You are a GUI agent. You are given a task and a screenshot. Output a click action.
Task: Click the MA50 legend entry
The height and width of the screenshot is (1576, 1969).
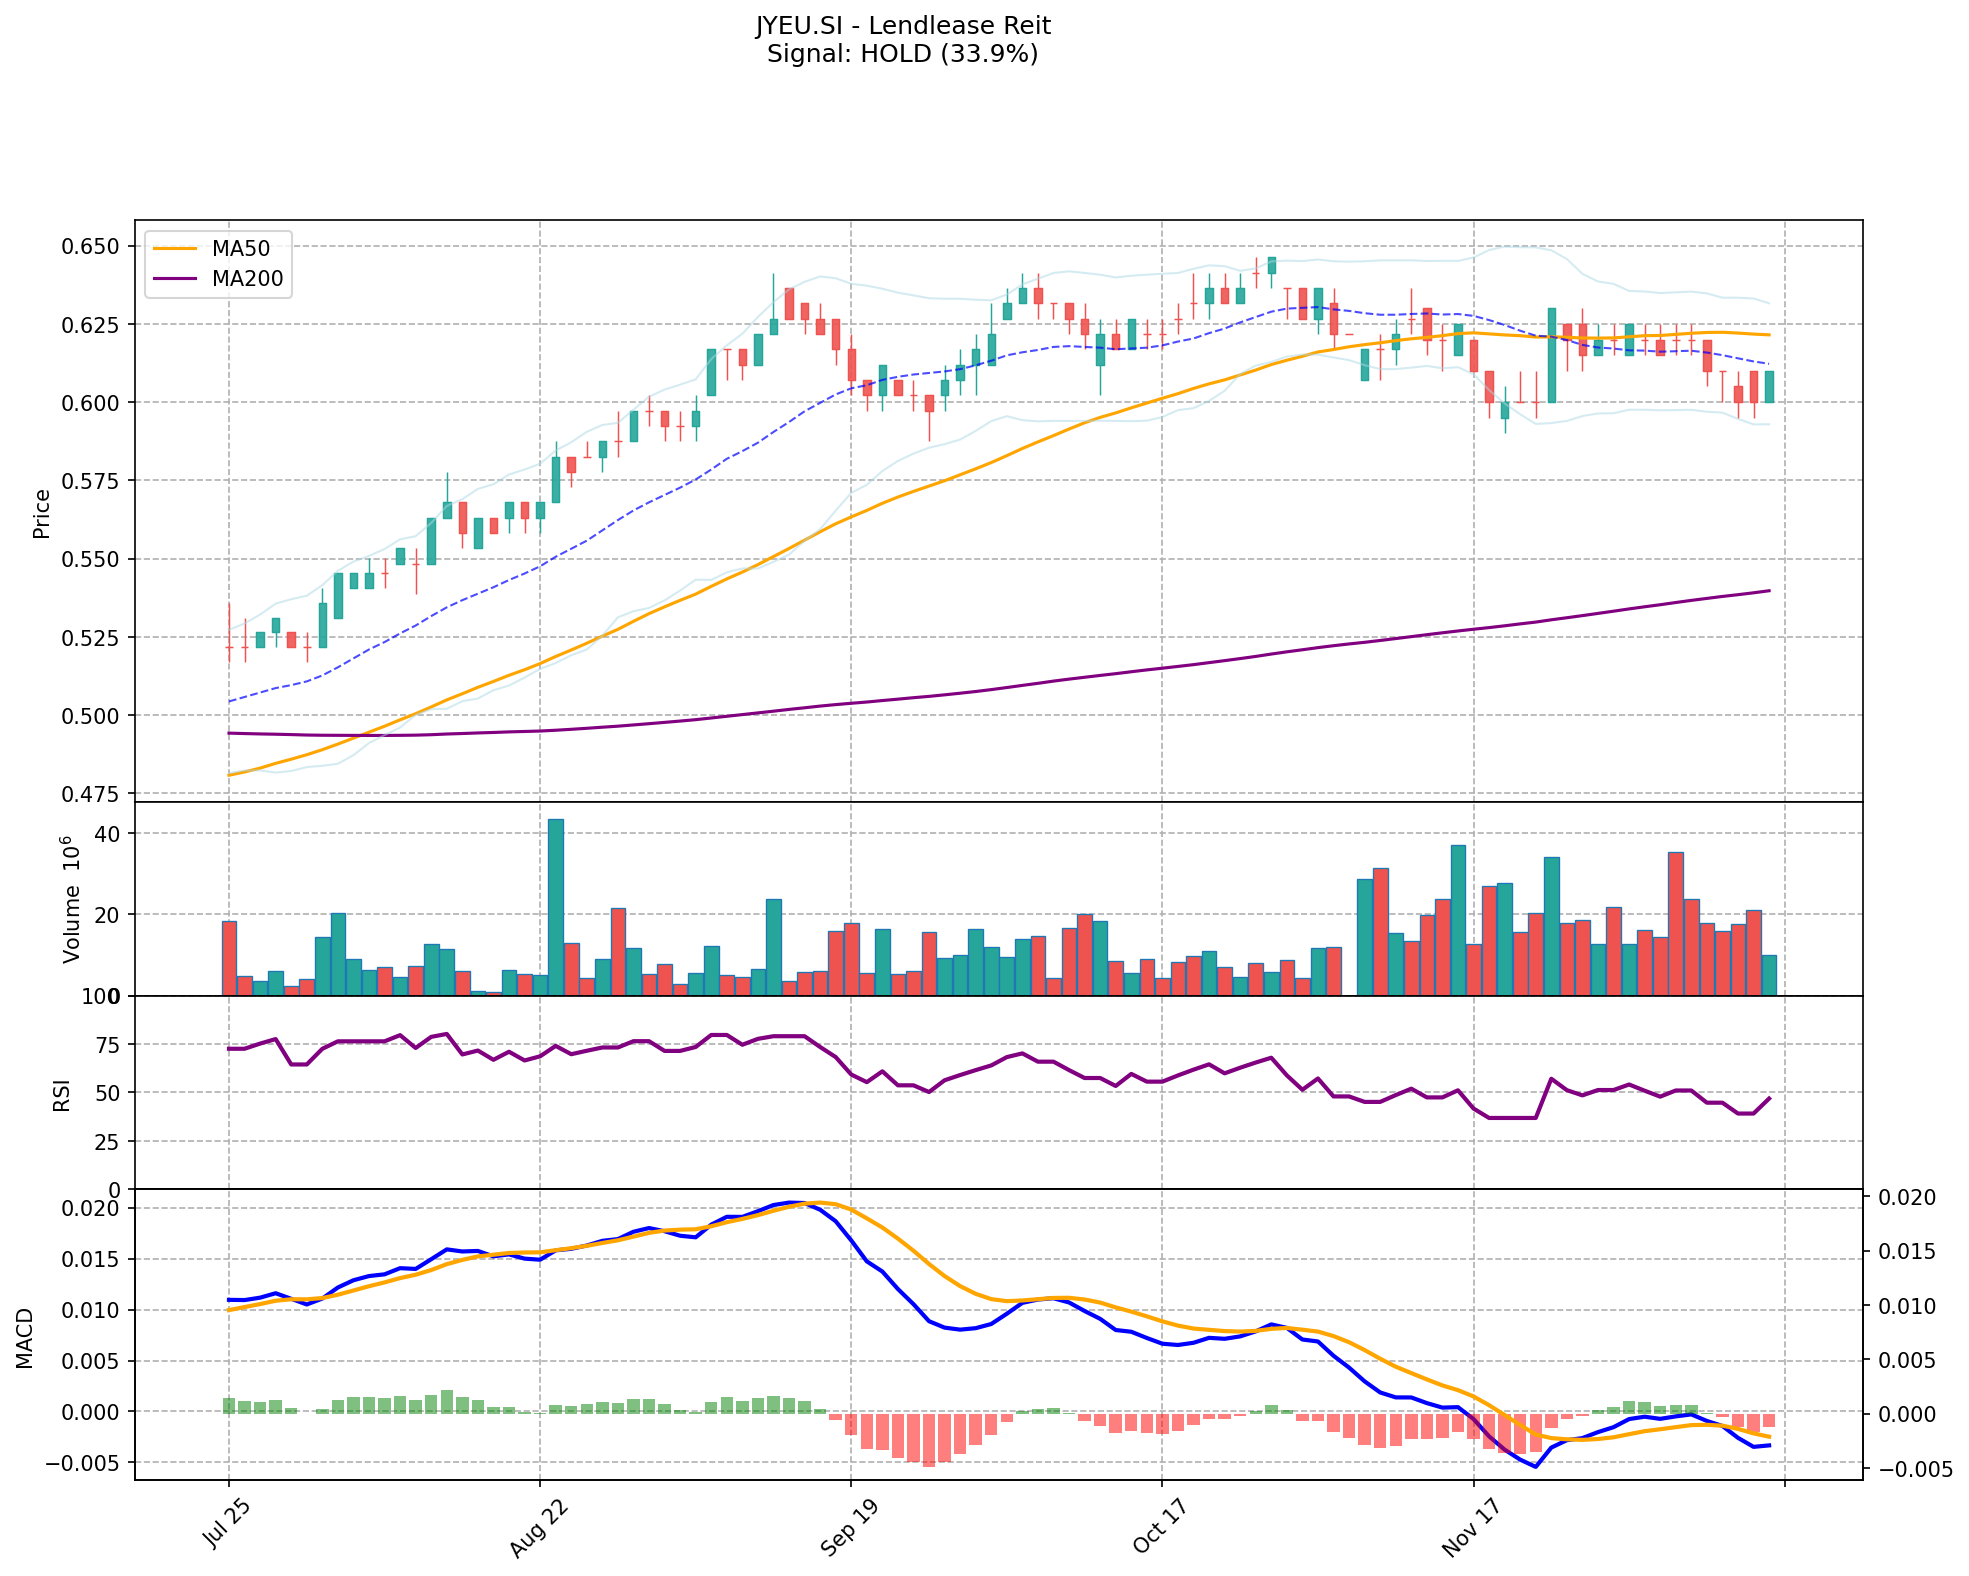pos(240,248)
